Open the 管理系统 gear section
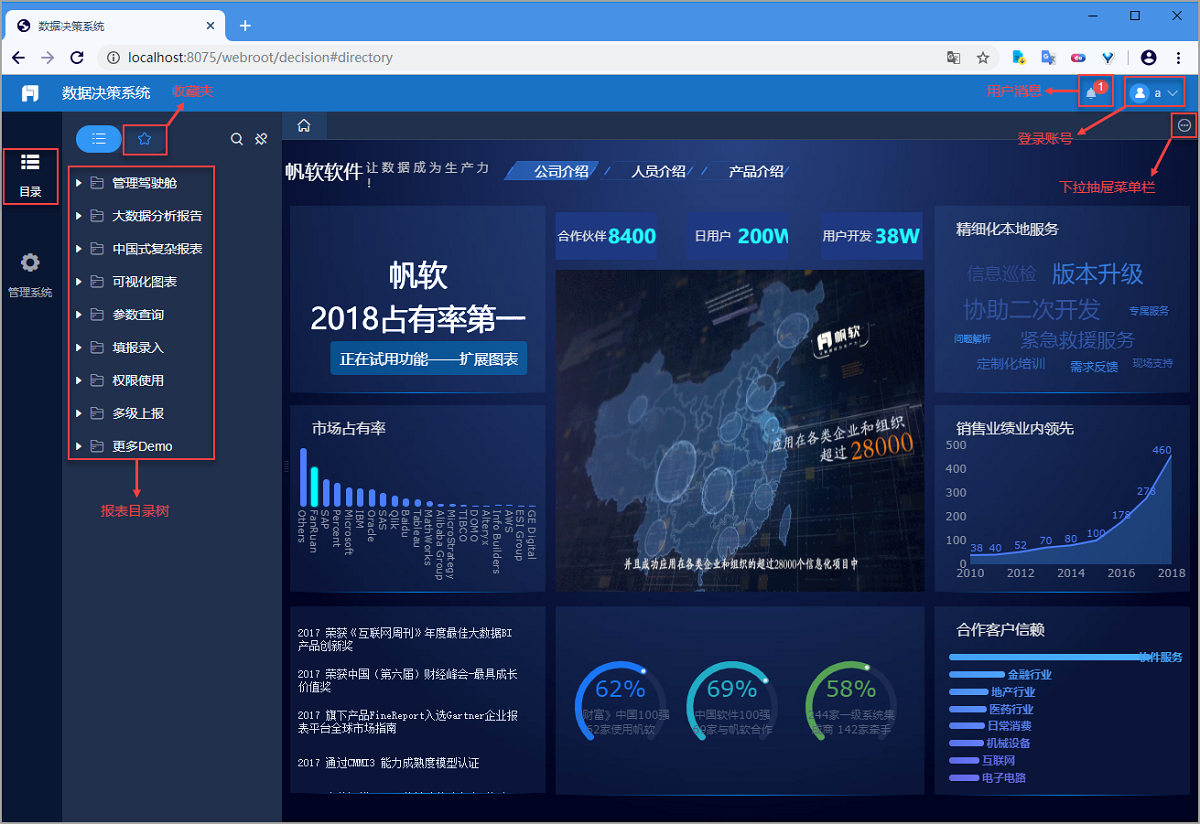The height and width of the screenshot is (824, 1200). [30, 275]
